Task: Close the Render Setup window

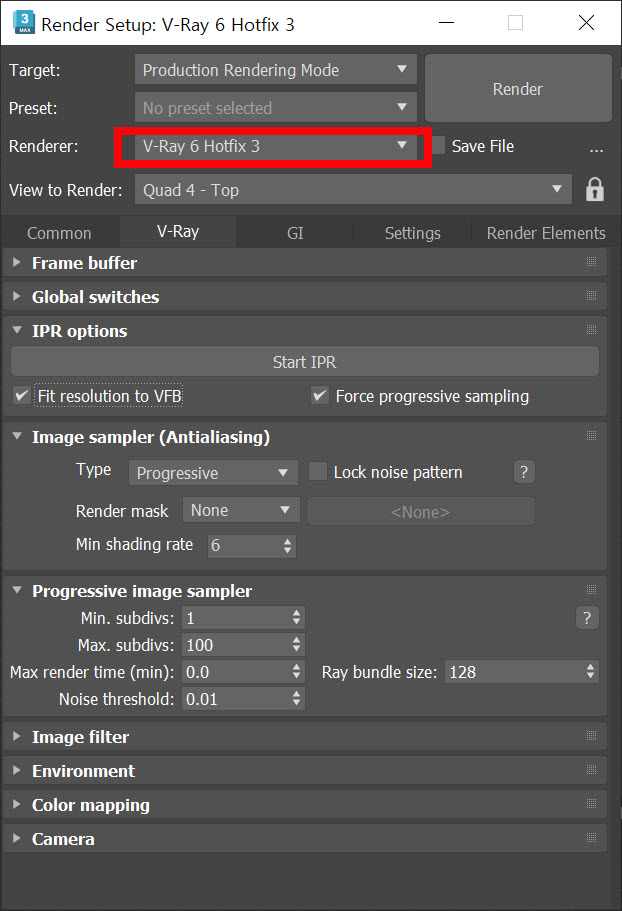Action: (x=587, y=23)
